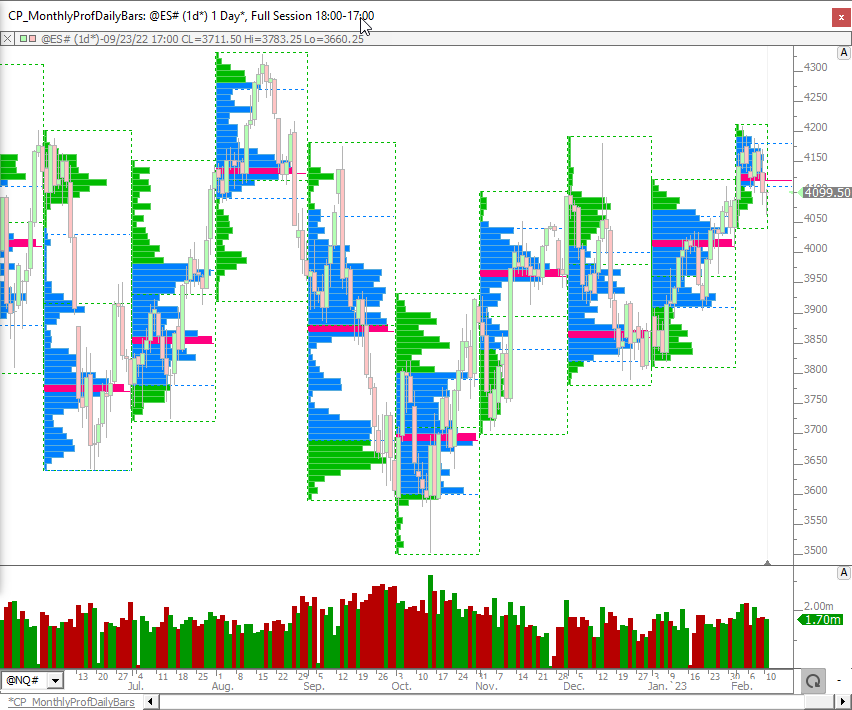Click into the @NQ# symbol field
The image size is (852, 710).
pos(25,681)
